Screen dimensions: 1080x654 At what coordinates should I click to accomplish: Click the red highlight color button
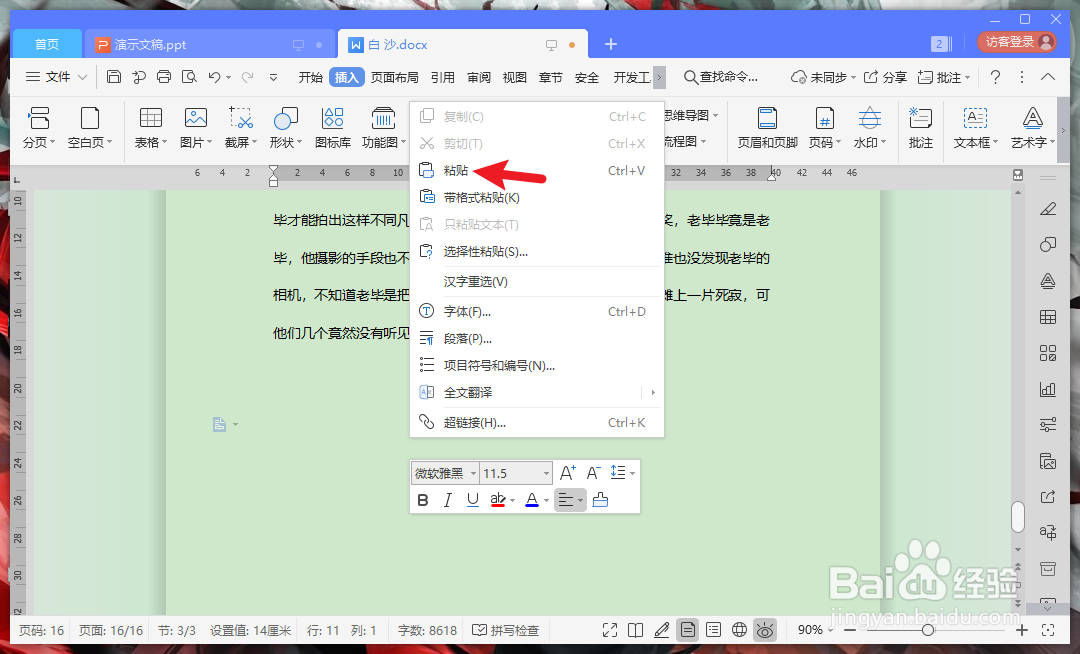coord(498,500)
